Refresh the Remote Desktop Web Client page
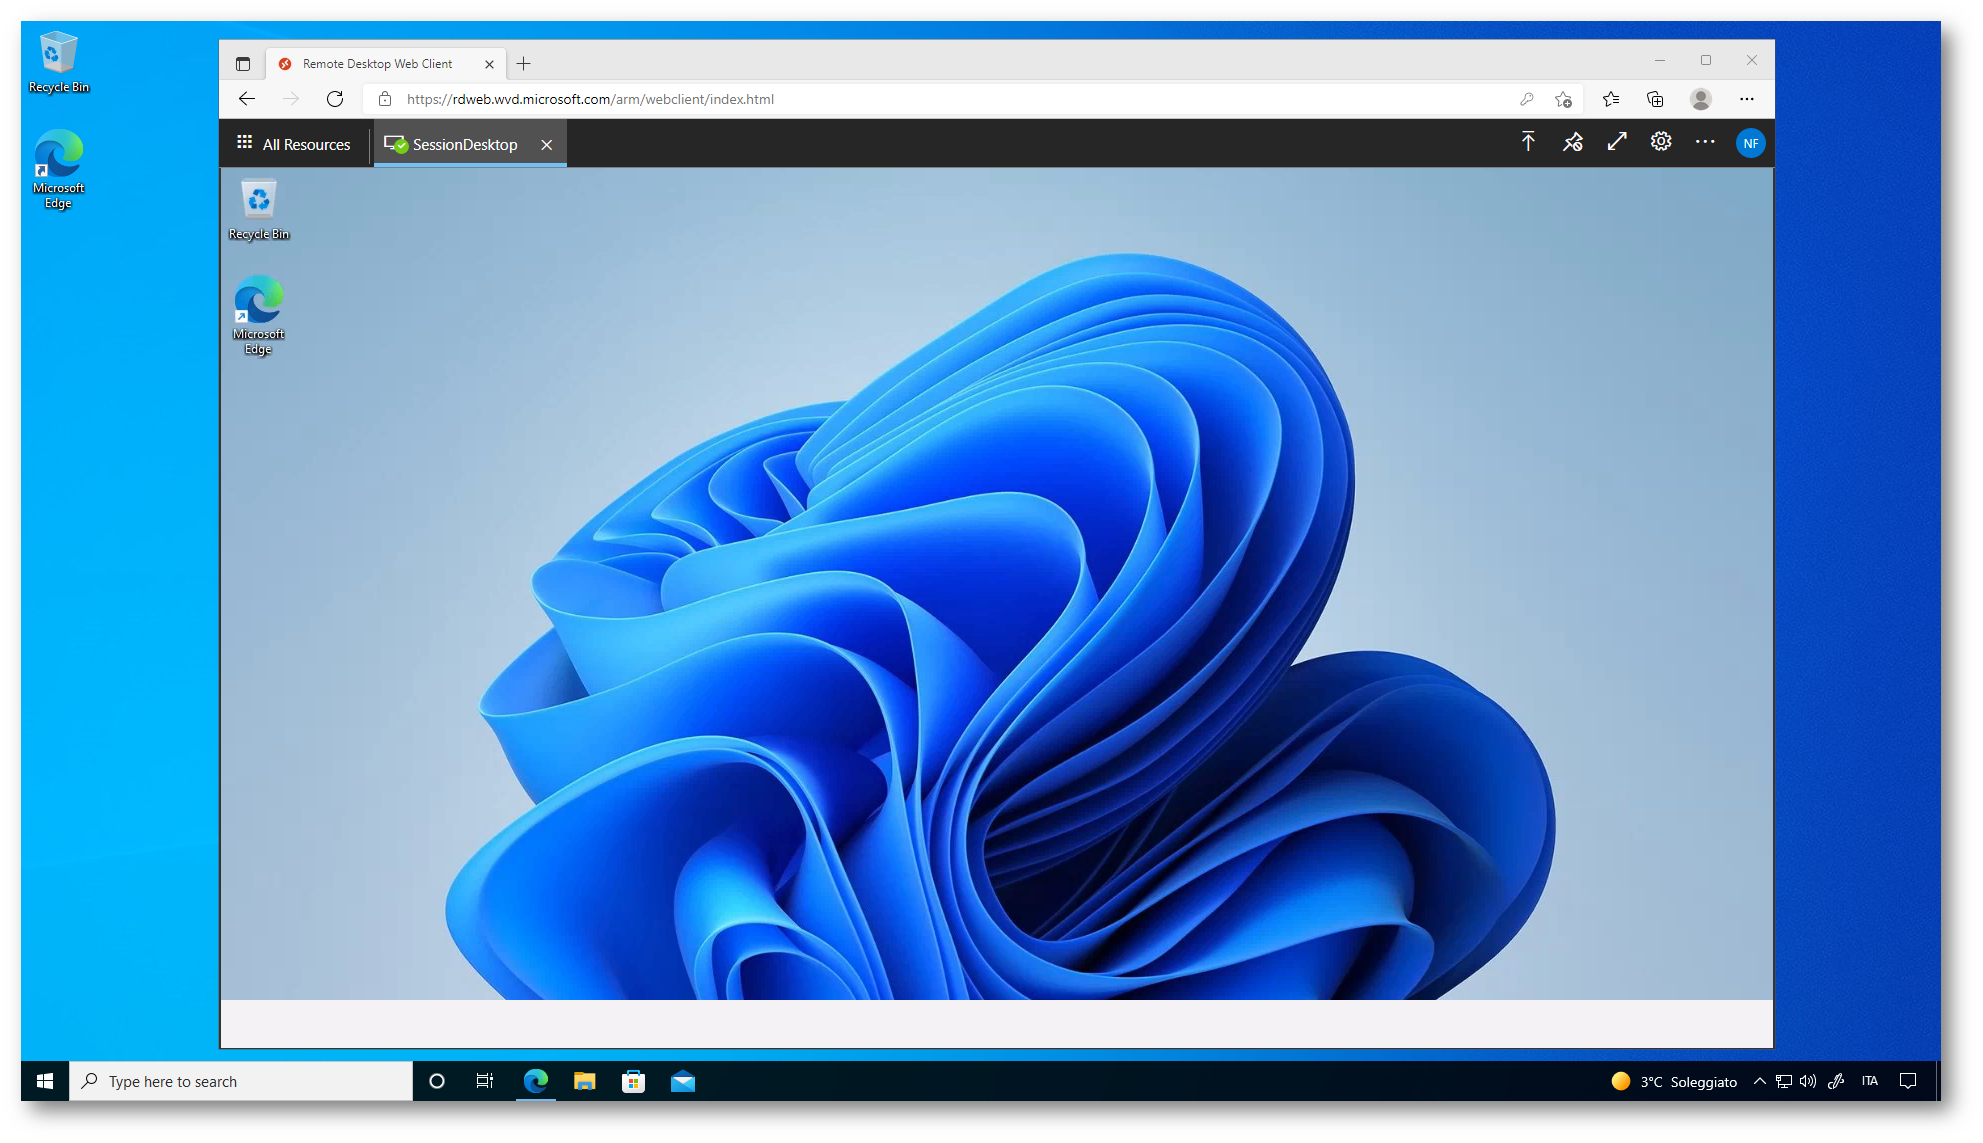Screen dimensions: 1983x1143 [335, 99]
